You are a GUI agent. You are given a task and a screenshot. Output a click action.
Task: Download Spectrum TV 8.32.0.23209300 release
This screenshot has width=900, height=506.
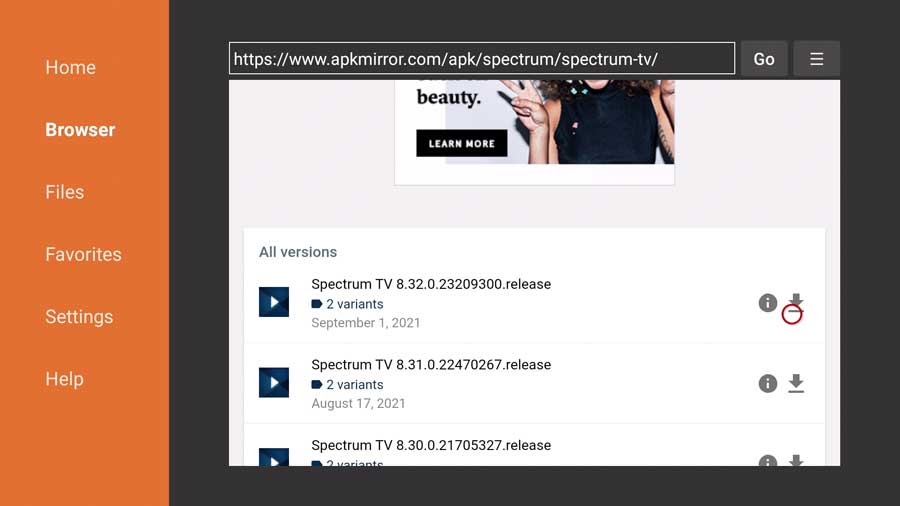click(796, 302)
